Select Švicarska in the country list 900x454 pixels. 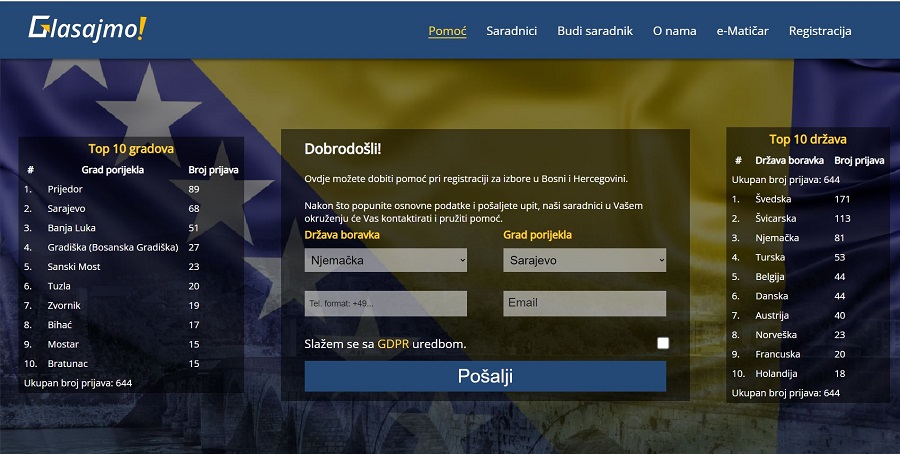pos(775,219)
